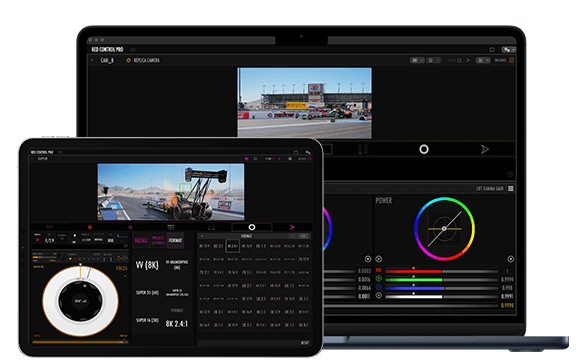The height and width of the screenshot is (360, 584).
Task: Click the orange slider bar below the focus wheel
Action: pos(80,342)
